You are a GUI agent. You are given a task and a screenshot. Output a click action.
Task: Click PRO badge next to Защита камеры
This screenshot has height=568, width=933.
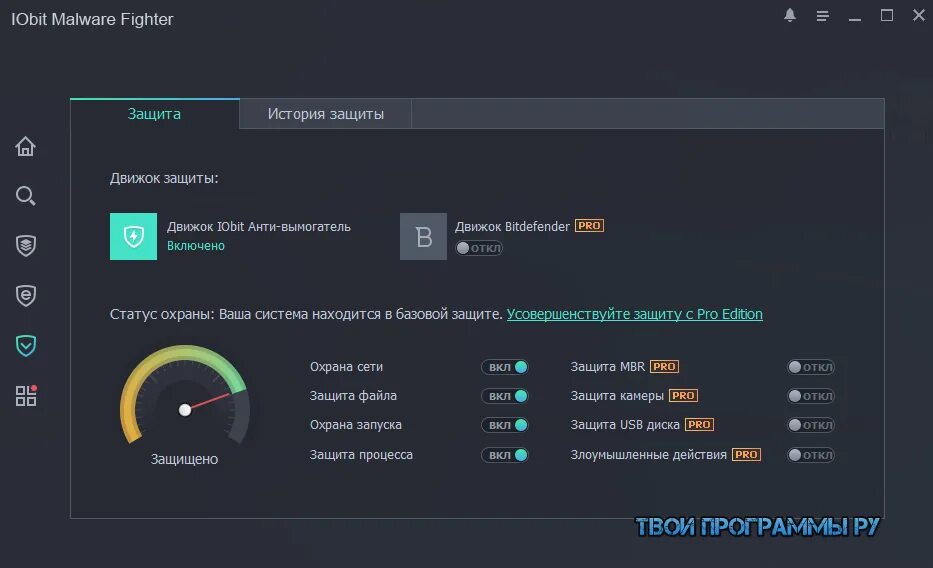pos(683,396)
